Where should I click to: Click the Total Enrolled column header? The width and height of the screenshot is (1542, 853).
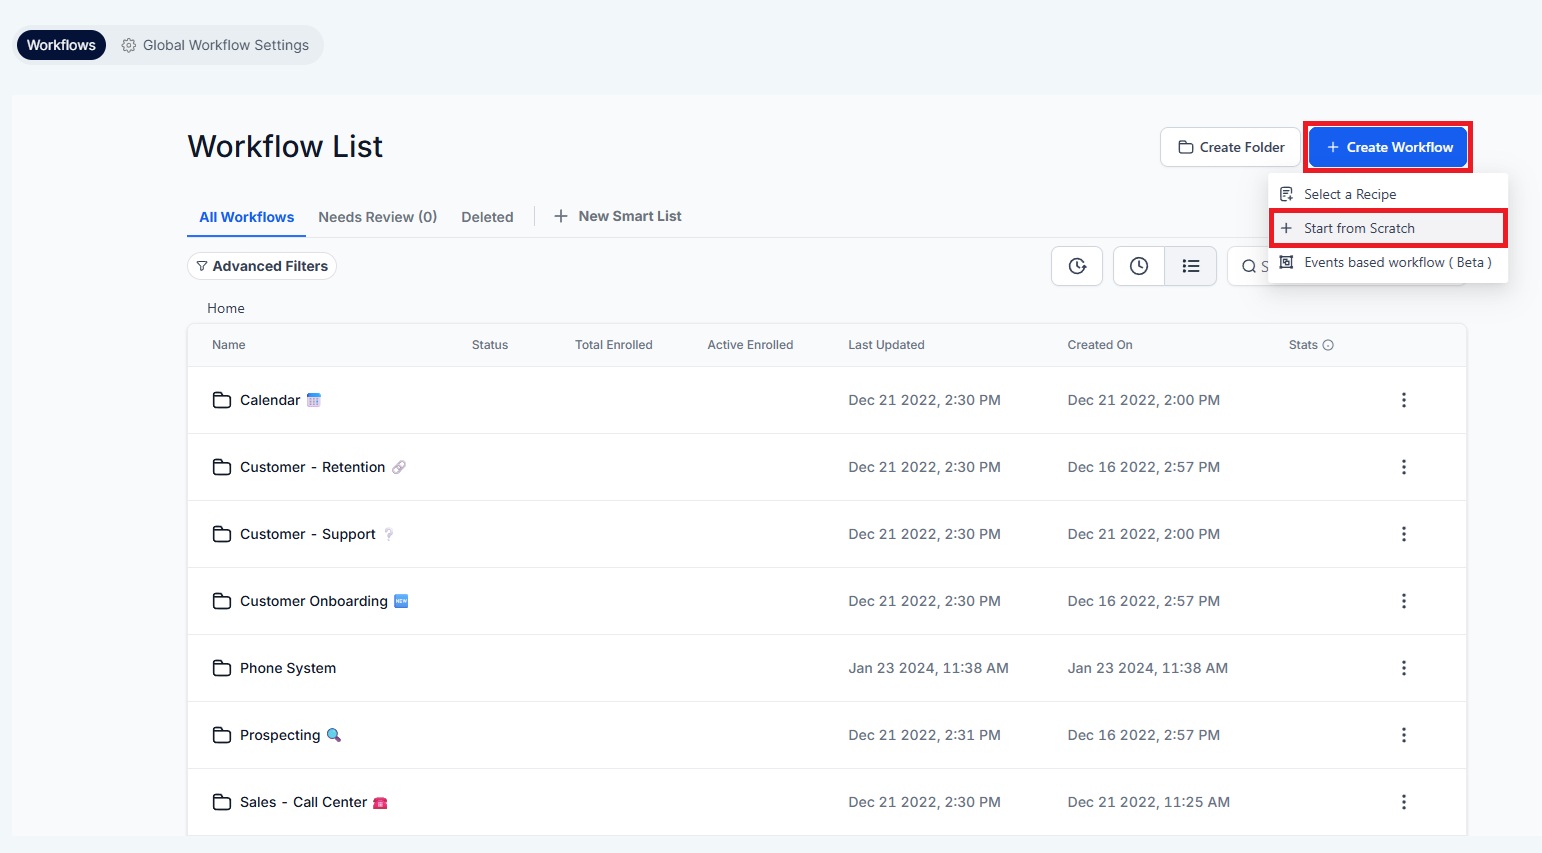(x=614, y=345)
